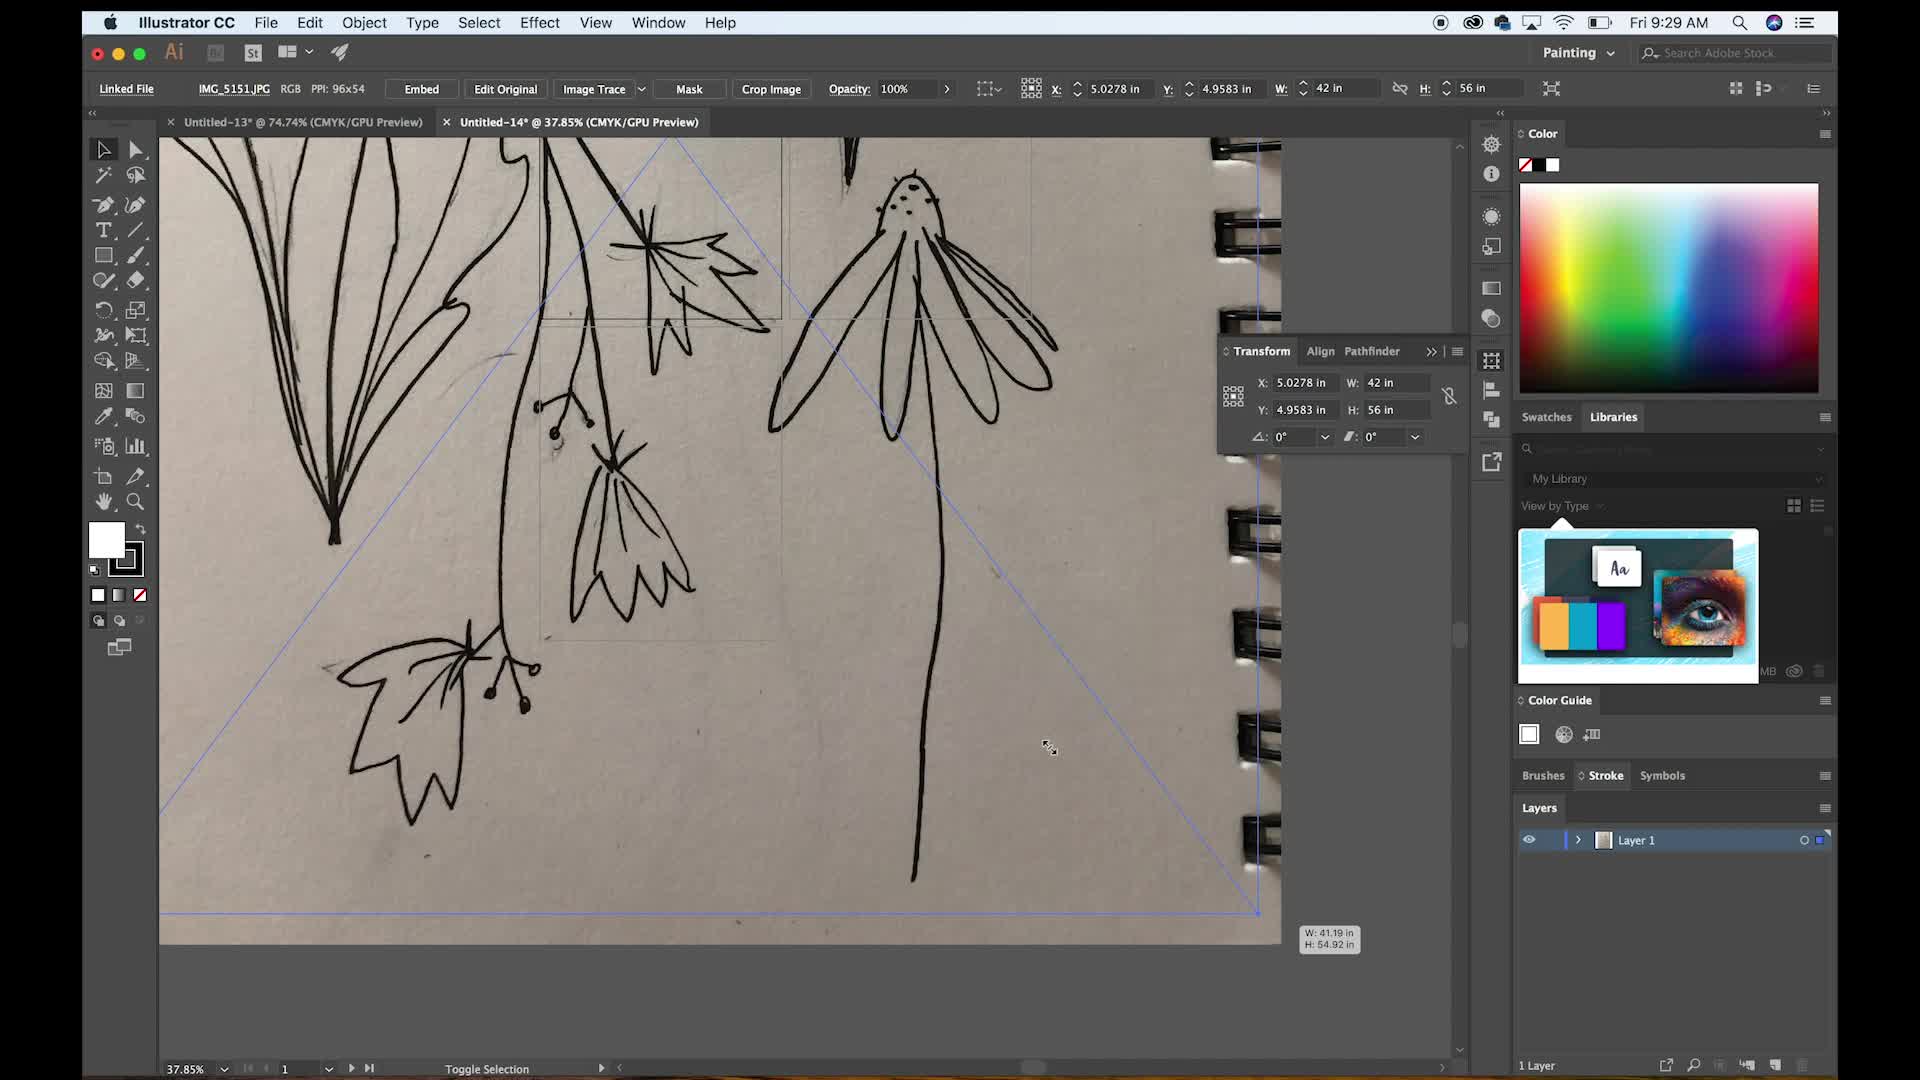Select the Symbol Sprayer tool
This screenshot has width=1920, height=1080.
pyautogui.click(x=104, y=446)
